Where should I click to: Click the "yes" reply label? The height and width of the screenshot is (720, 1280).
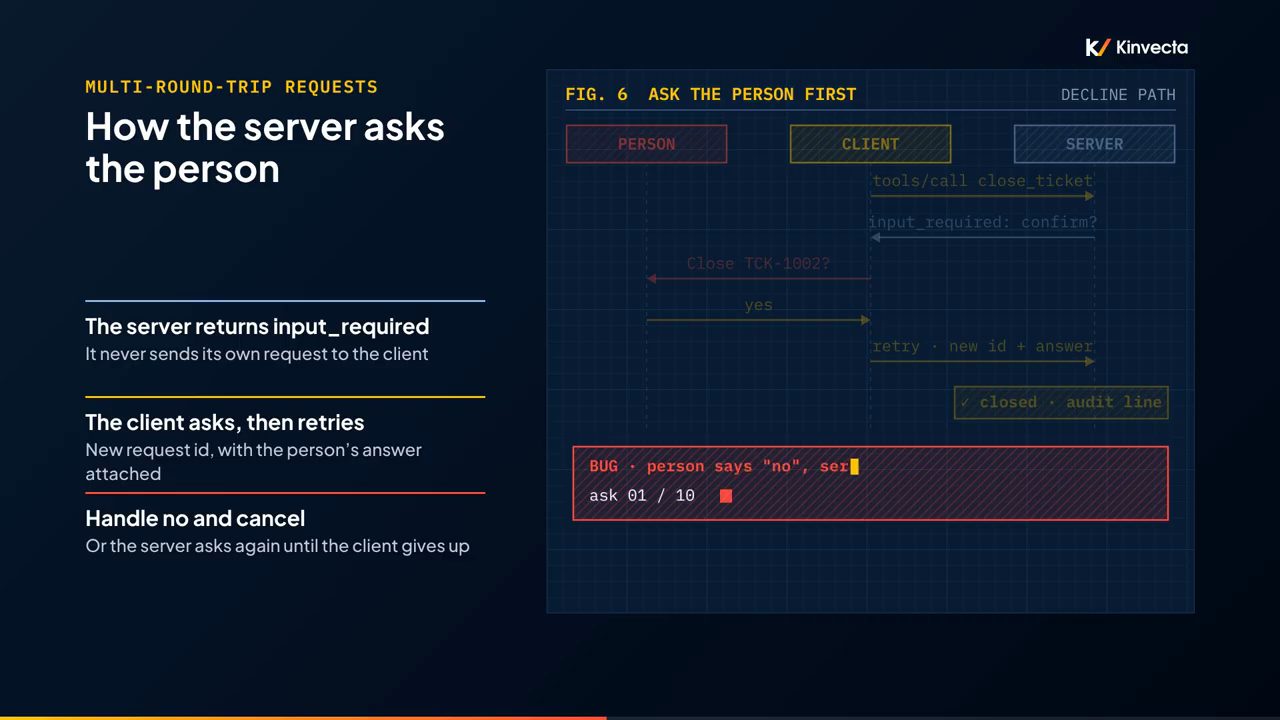coord(758,305)
